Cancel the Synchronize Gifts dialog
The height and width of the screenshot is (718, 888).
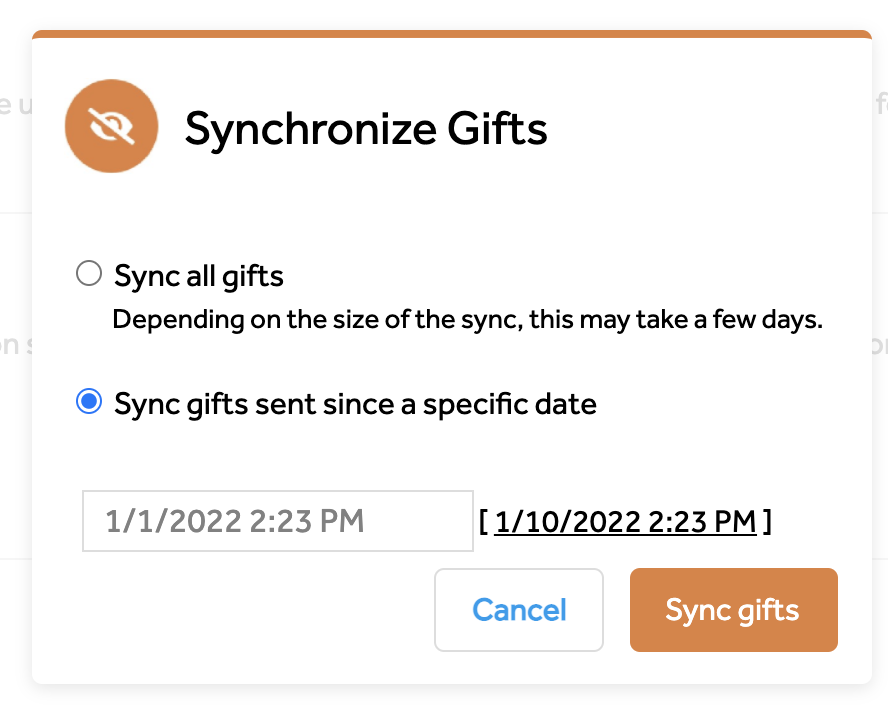tap(519, 610)
